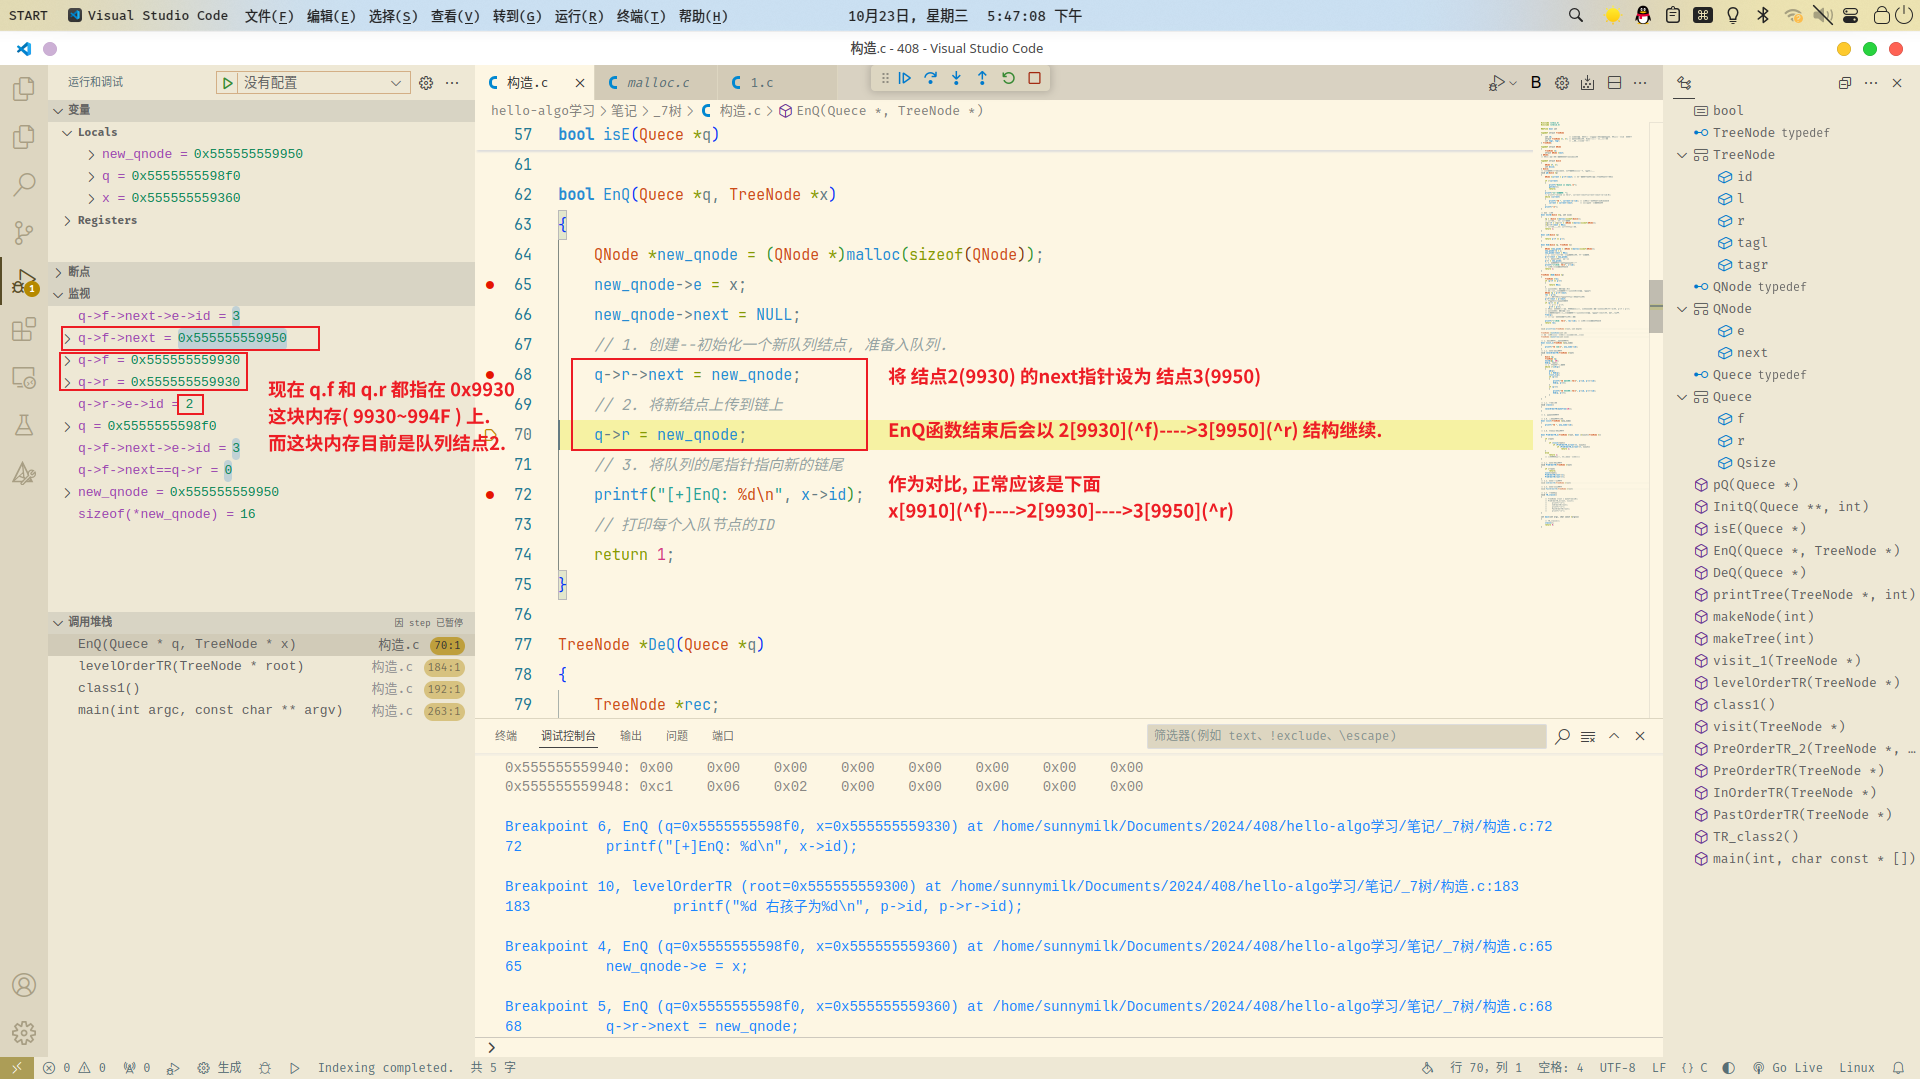
Task: Open the Source Control view
Action: pos(24,233)
